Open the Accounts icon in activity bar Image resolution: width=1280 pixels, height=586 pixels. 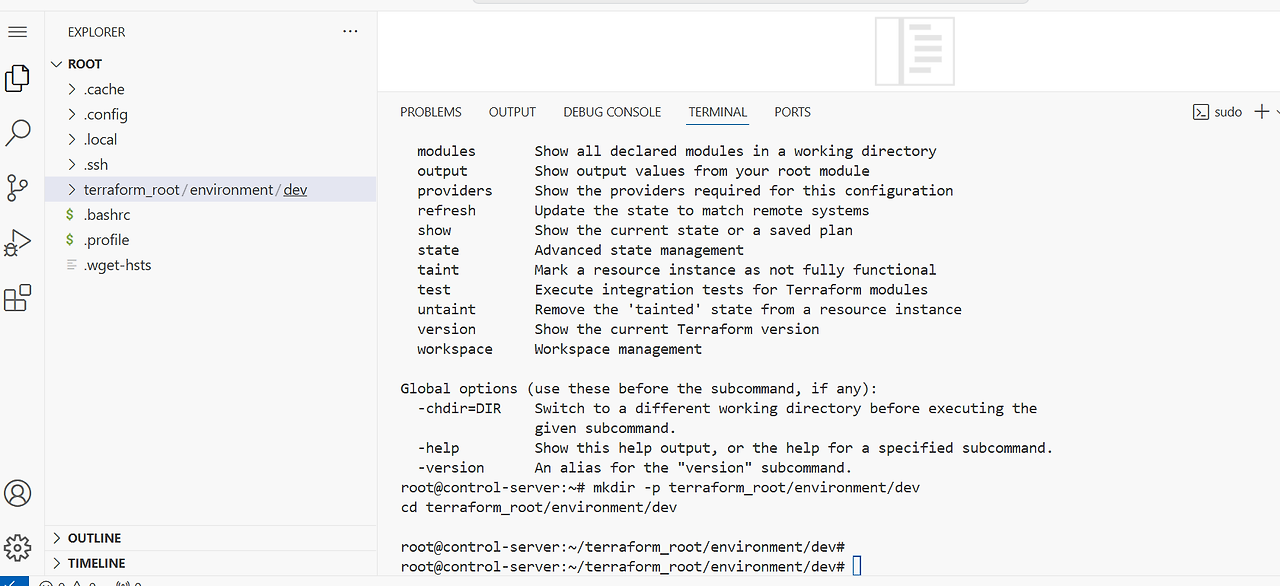click(17, 493)
